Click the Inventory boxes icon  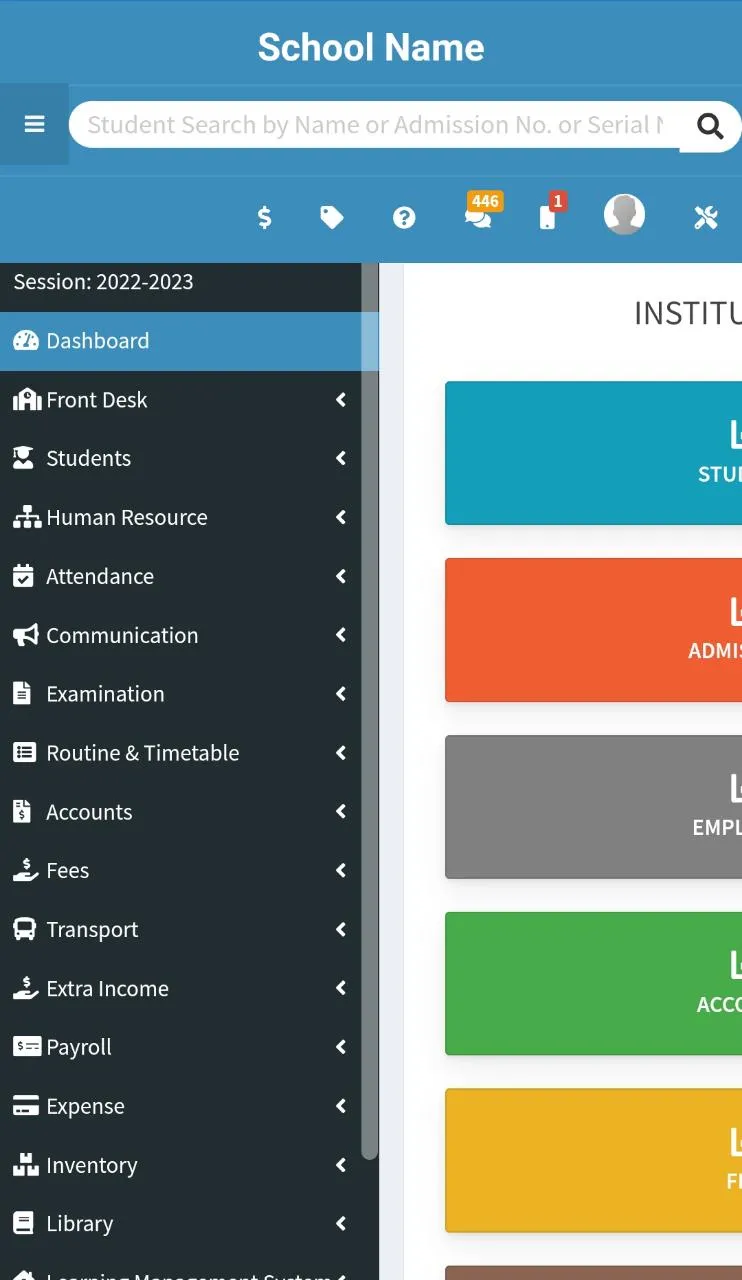(x=25, y=1165)
